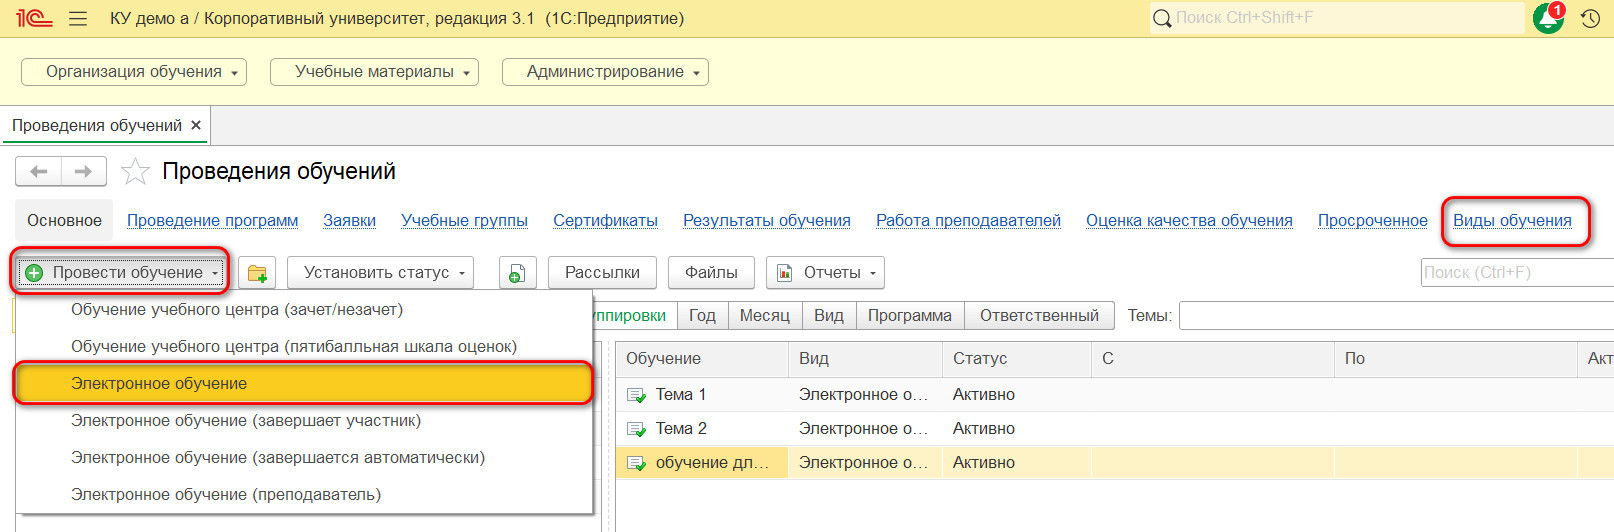This screenshot has height=532, width=1614.
Task: Click Электронное о… cell in Тема 2 row
Action: click(x=863, y=429)
